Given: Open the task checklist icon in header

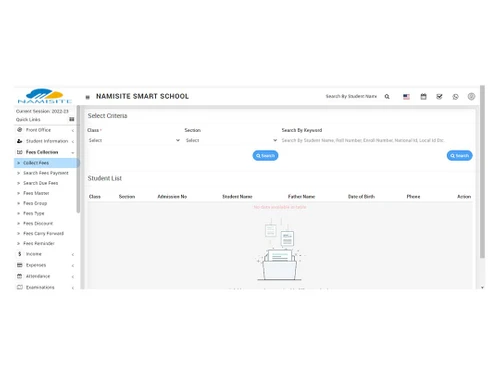Looking at the screenshot, I should coord(439,97).
